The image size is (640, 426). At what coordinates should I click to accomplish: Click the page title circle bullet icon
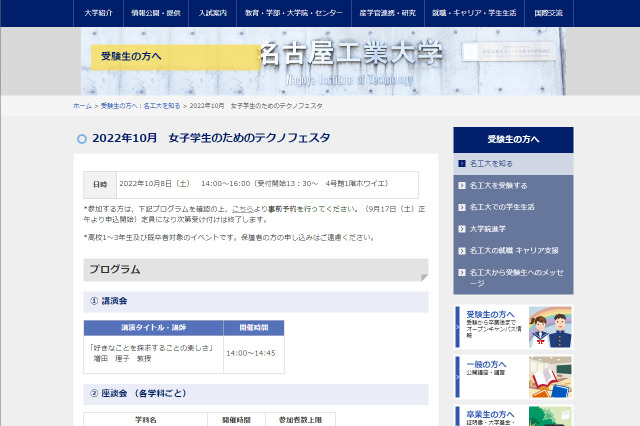(82, 139)
